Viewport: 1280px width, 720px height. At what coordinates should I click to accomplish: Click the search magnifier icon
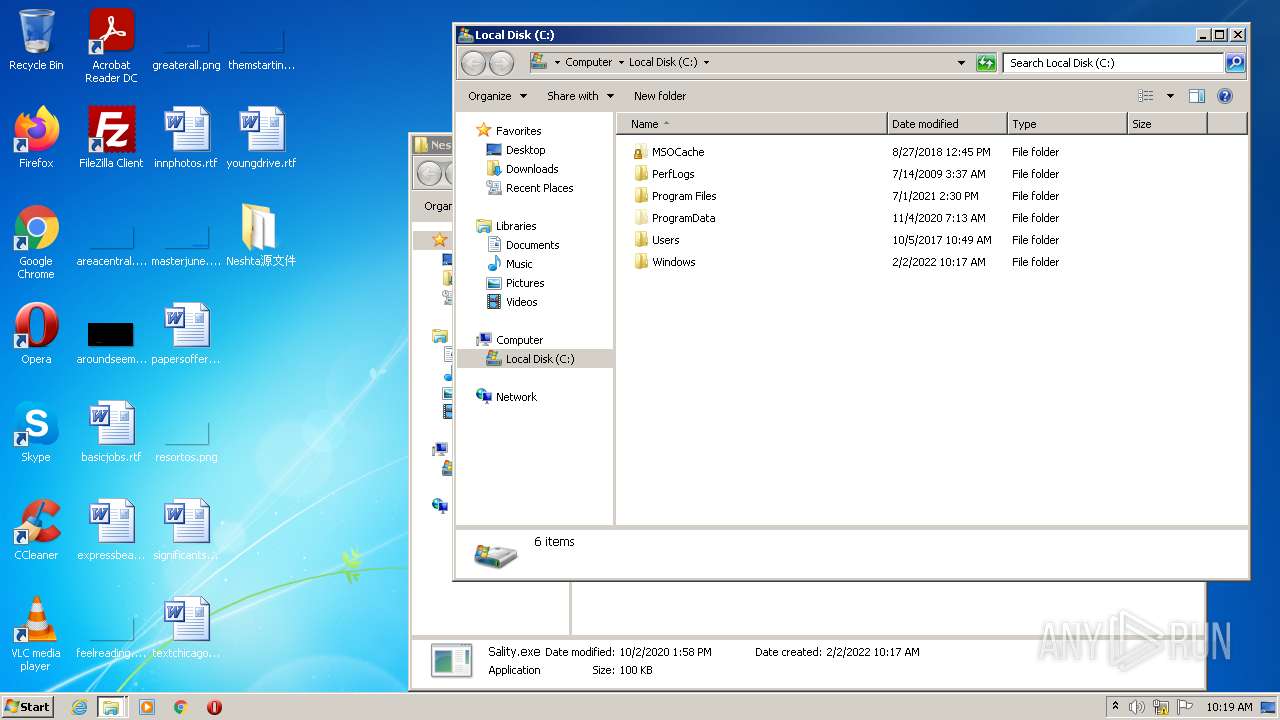coord(1235,63)
